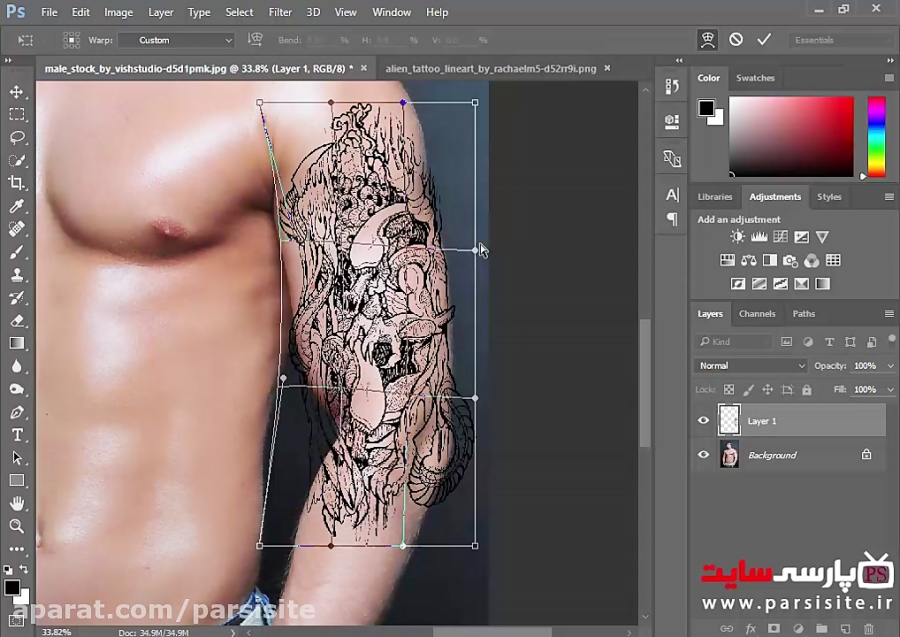This screenshot has width=900, height=637.
Task: Switch to the Libraries tab
Action: click(x=715, y=196)
